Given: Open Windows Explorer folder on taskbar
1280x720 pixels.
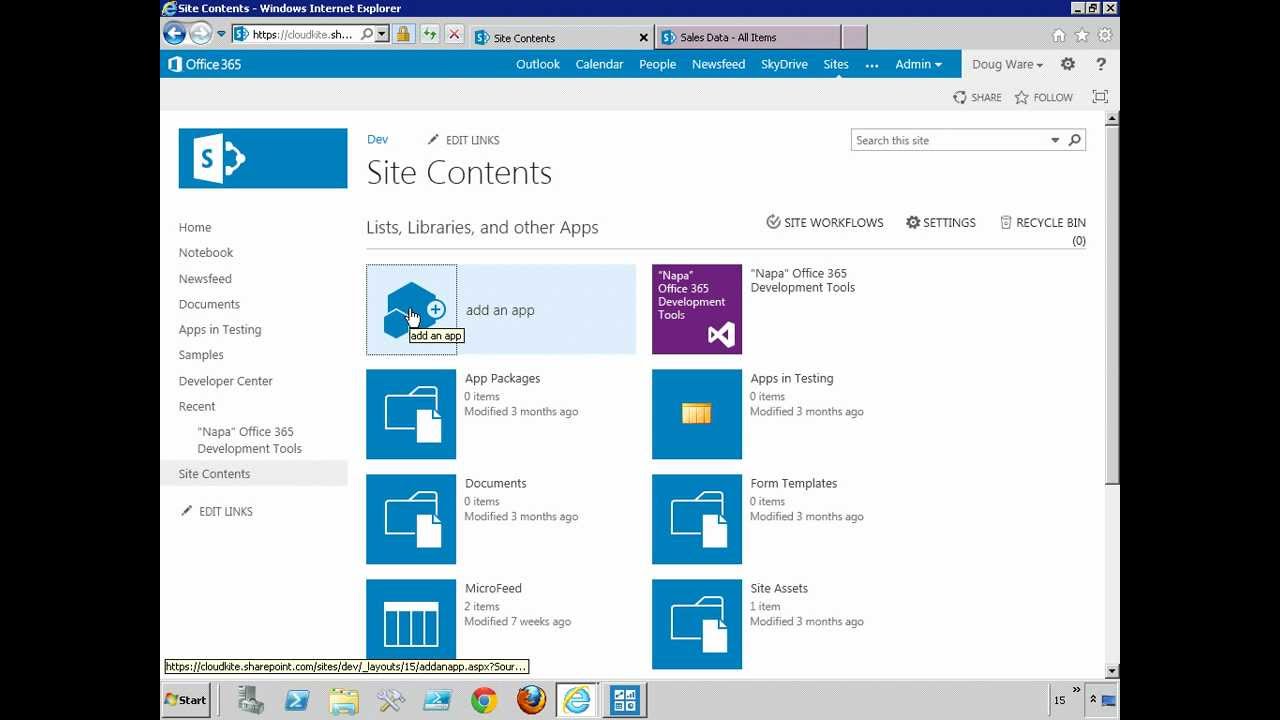Looking at the screenshot, I should (x=343, y=700).
